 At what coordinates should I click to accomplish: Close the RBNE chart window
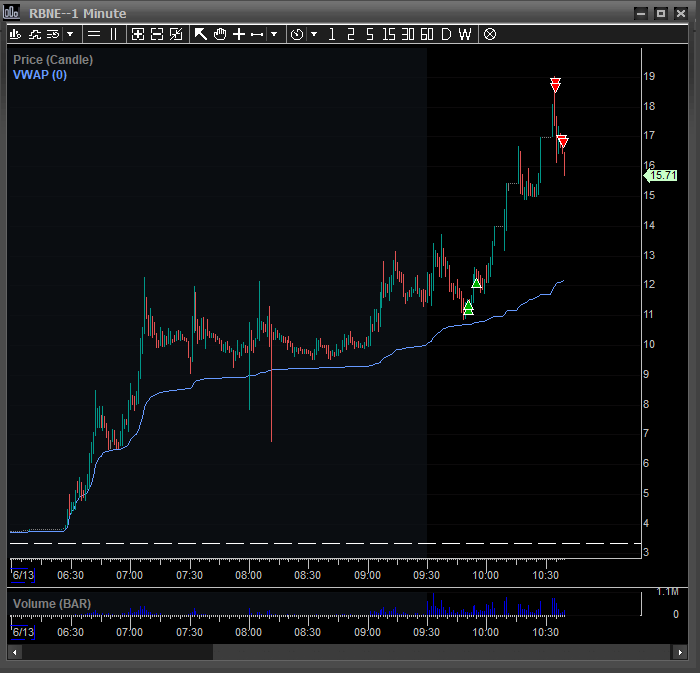coord(681,13)
